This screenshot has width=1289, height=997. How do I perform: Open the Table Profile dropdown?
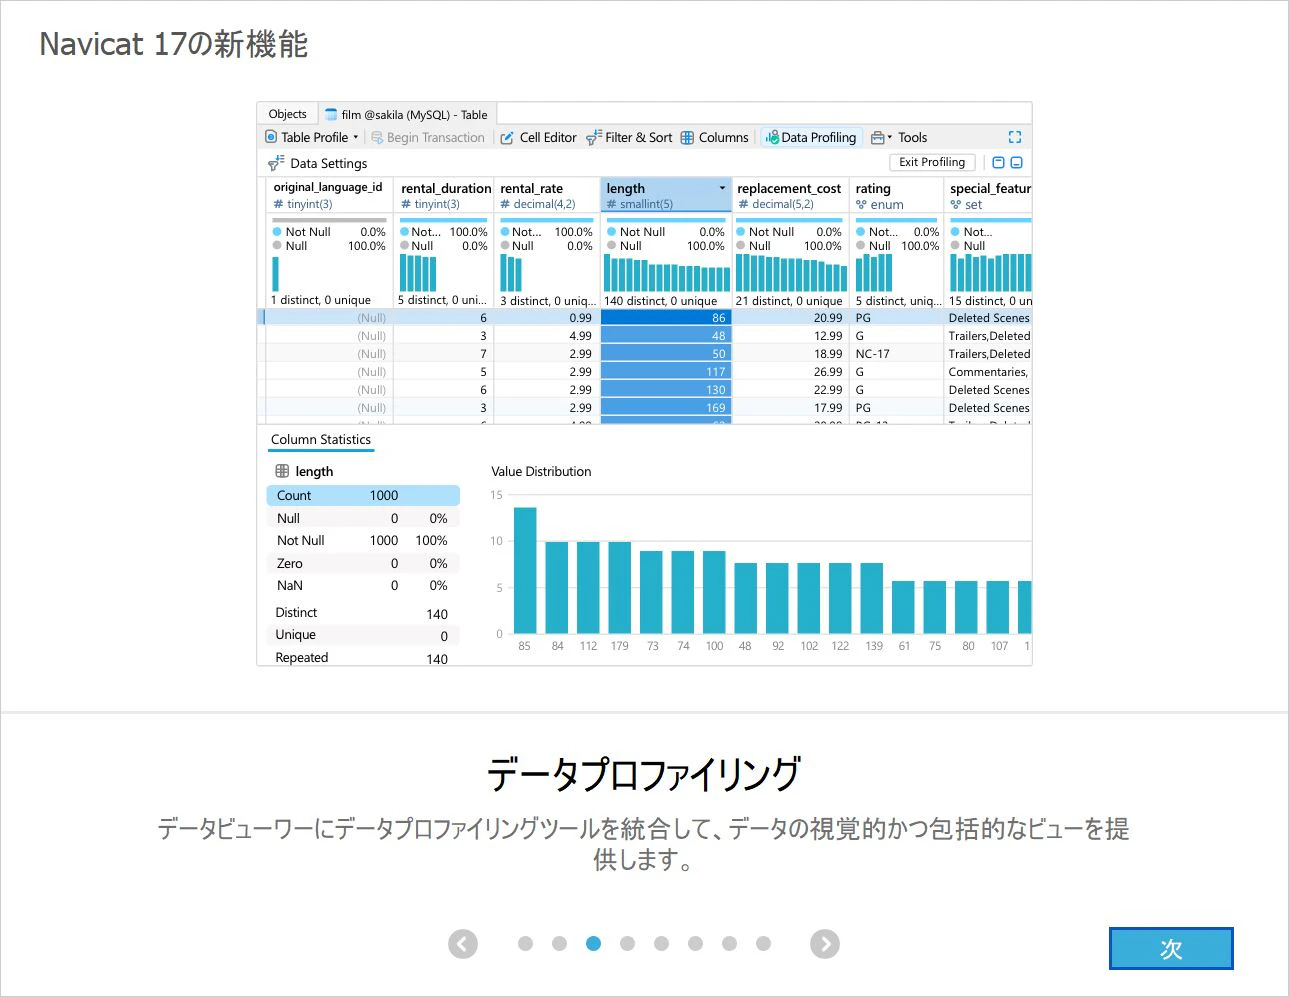311,137
